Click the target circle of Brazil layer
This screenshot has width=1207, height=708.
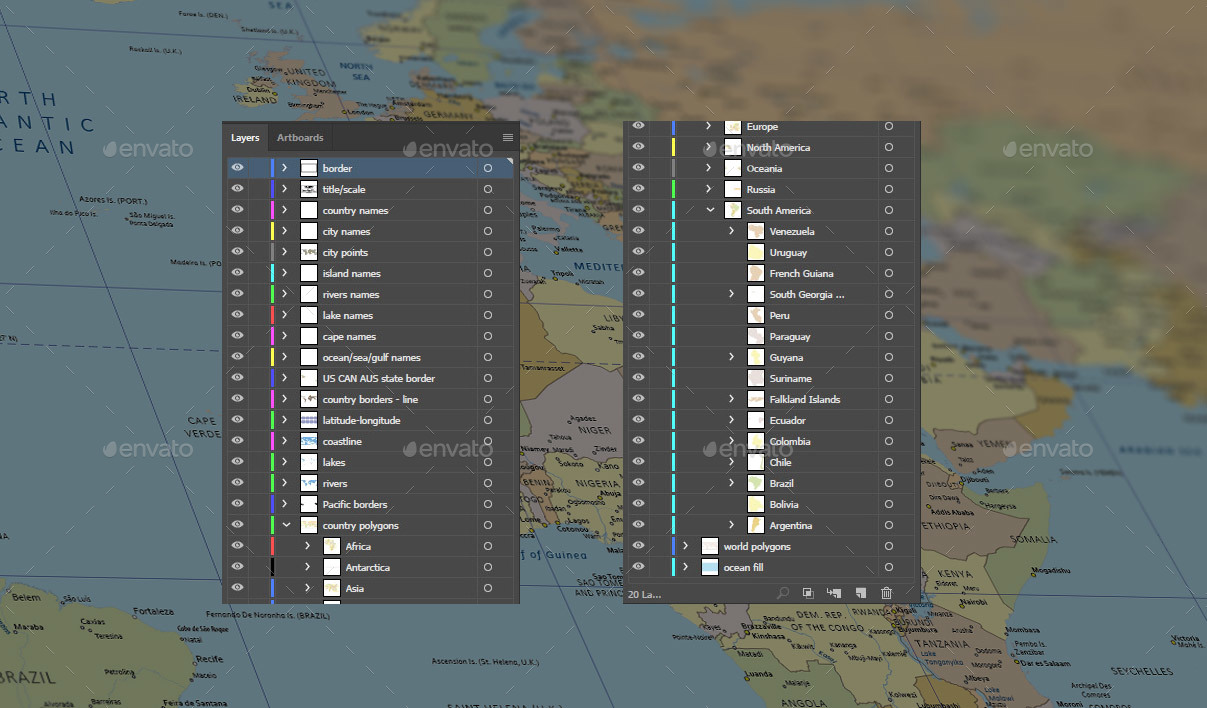[x=888, y=483]
